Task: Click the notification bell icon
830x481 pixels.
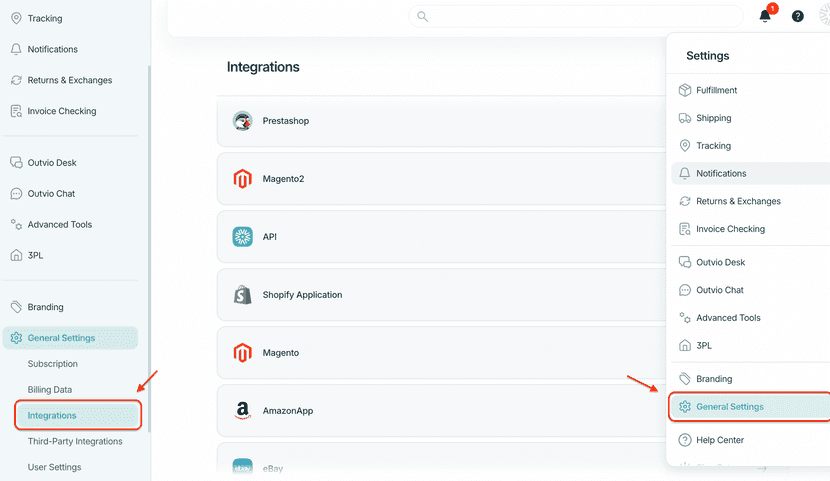Action: [765, 16]
